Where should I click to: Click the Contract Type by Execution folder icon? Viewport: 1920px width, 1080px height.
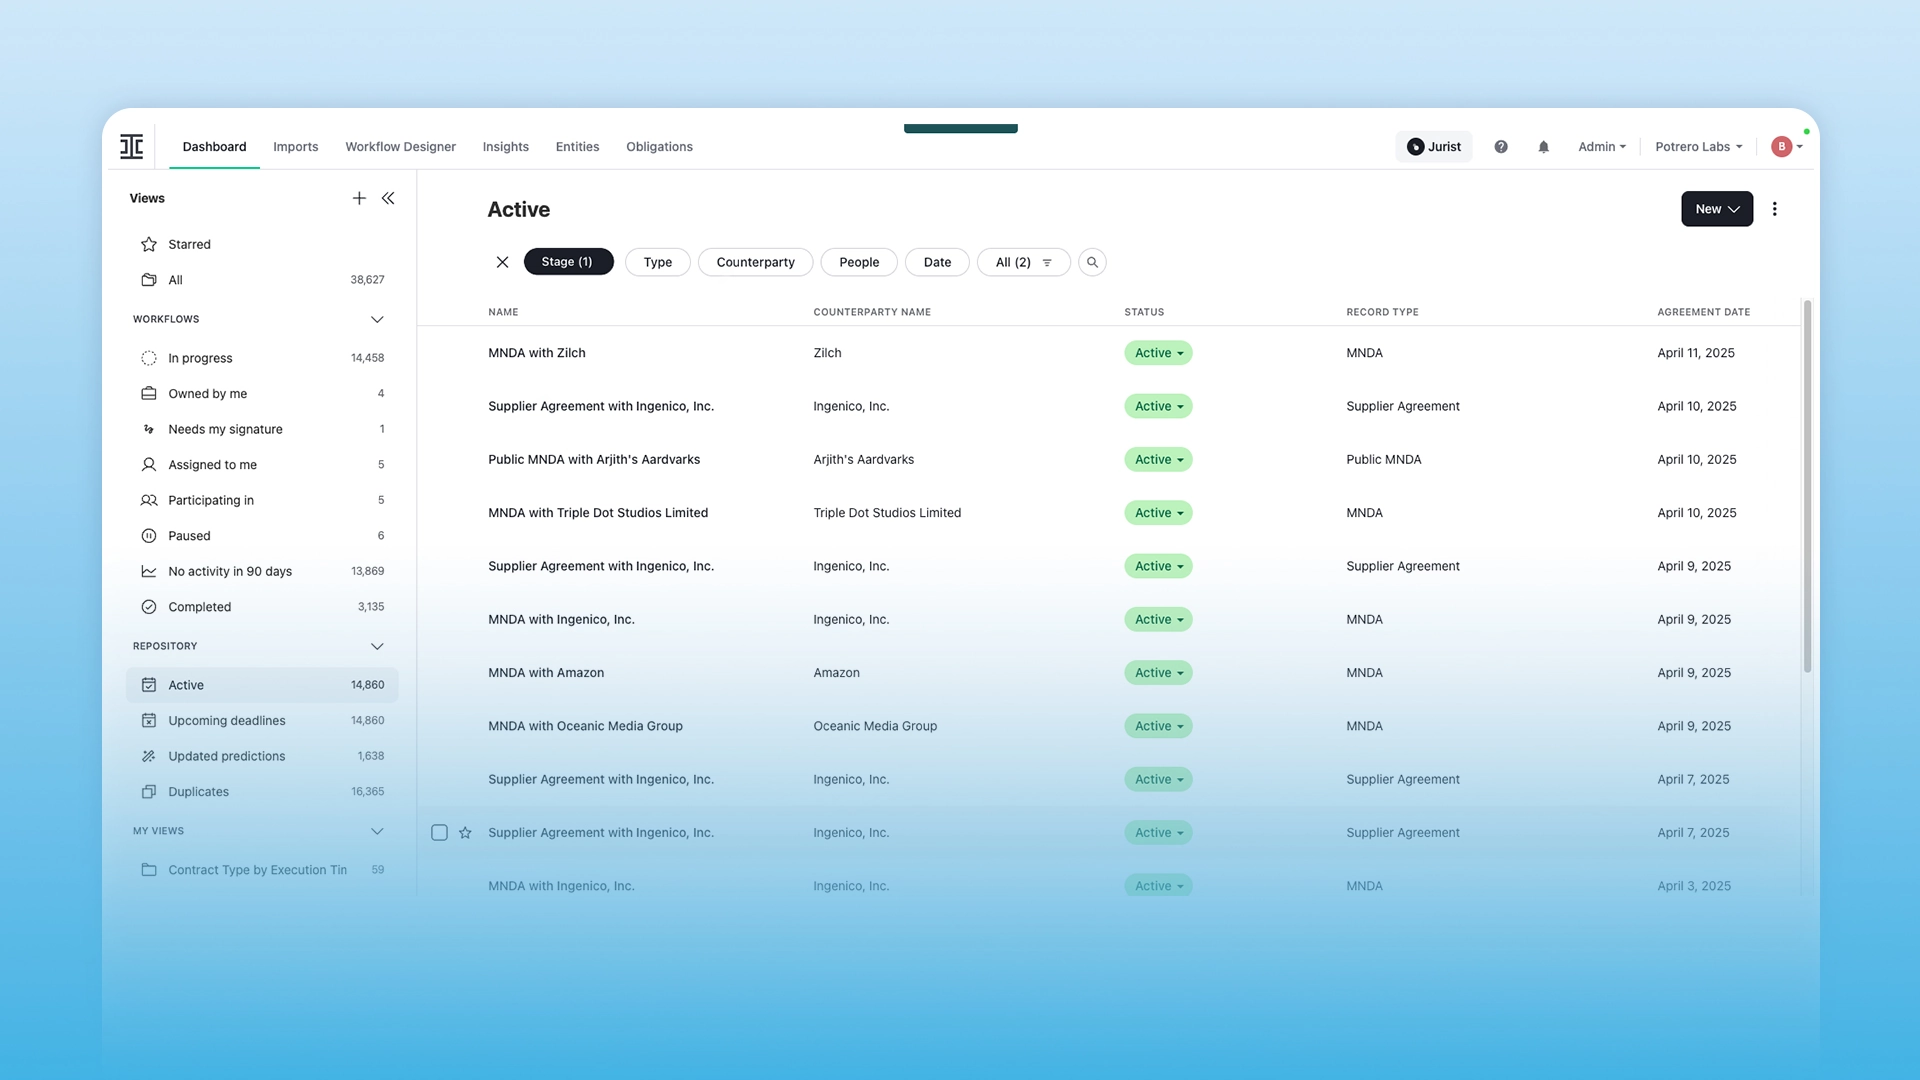149,870
